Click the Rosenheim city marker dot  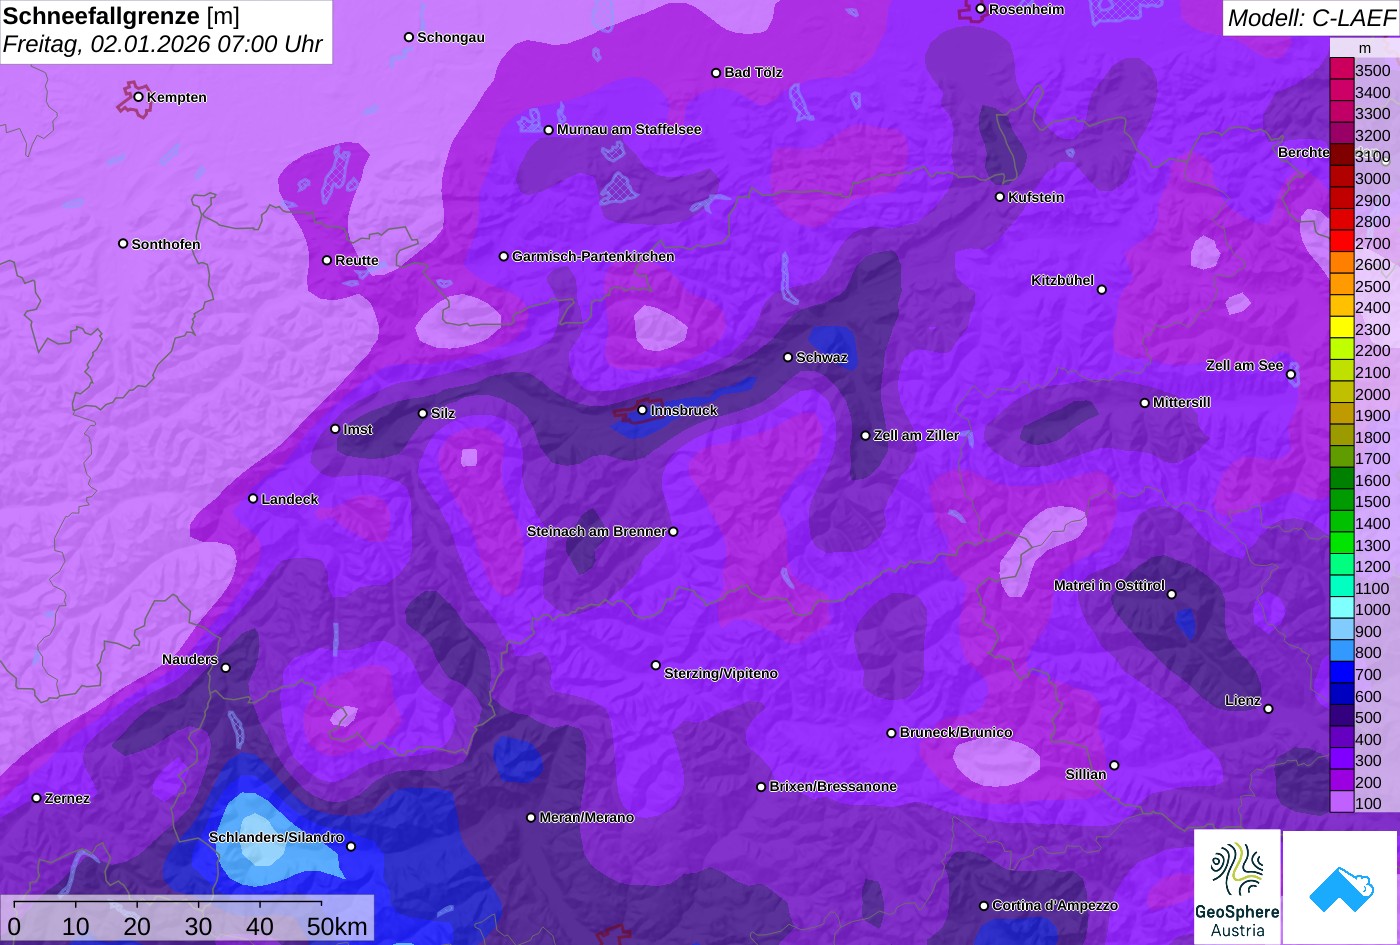[x=981, y=9]
